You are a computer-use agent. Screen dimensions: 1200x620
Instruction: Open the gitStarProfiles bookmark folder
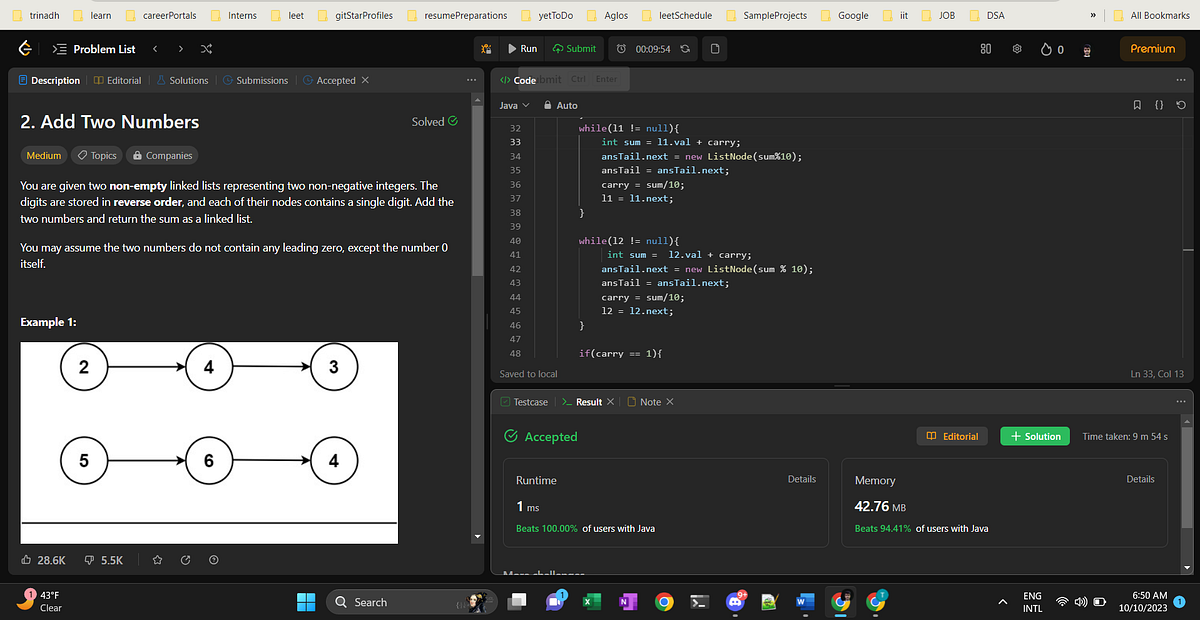355,15
